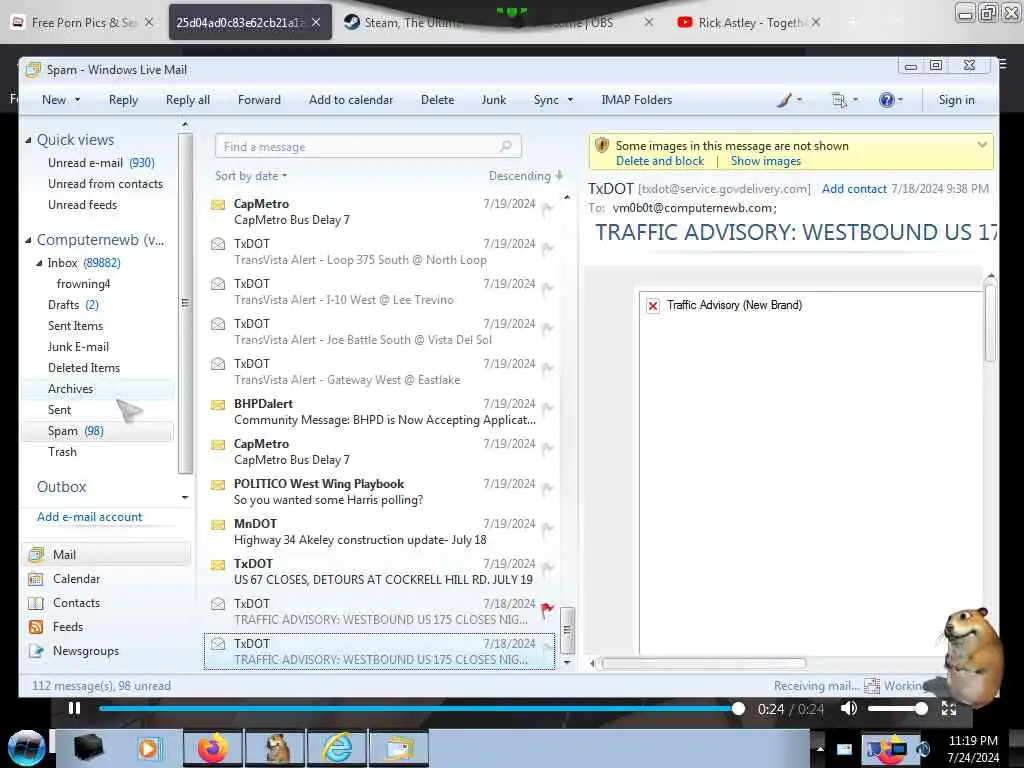Open Contacts via its book icon
This screenshot has width=1024, height=768.
point(36,603)
